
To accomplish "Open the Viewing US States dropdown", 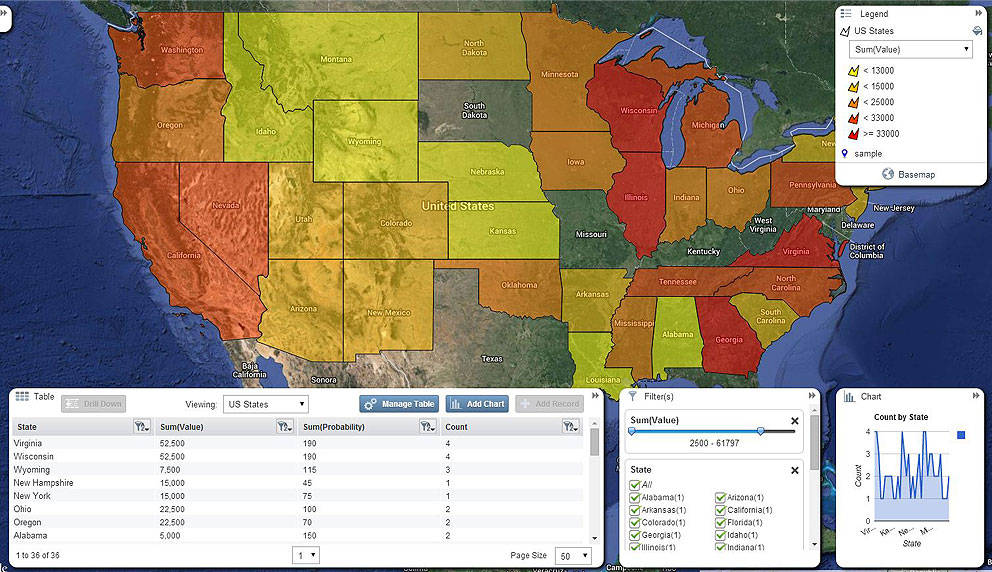I will click(265, 404).
